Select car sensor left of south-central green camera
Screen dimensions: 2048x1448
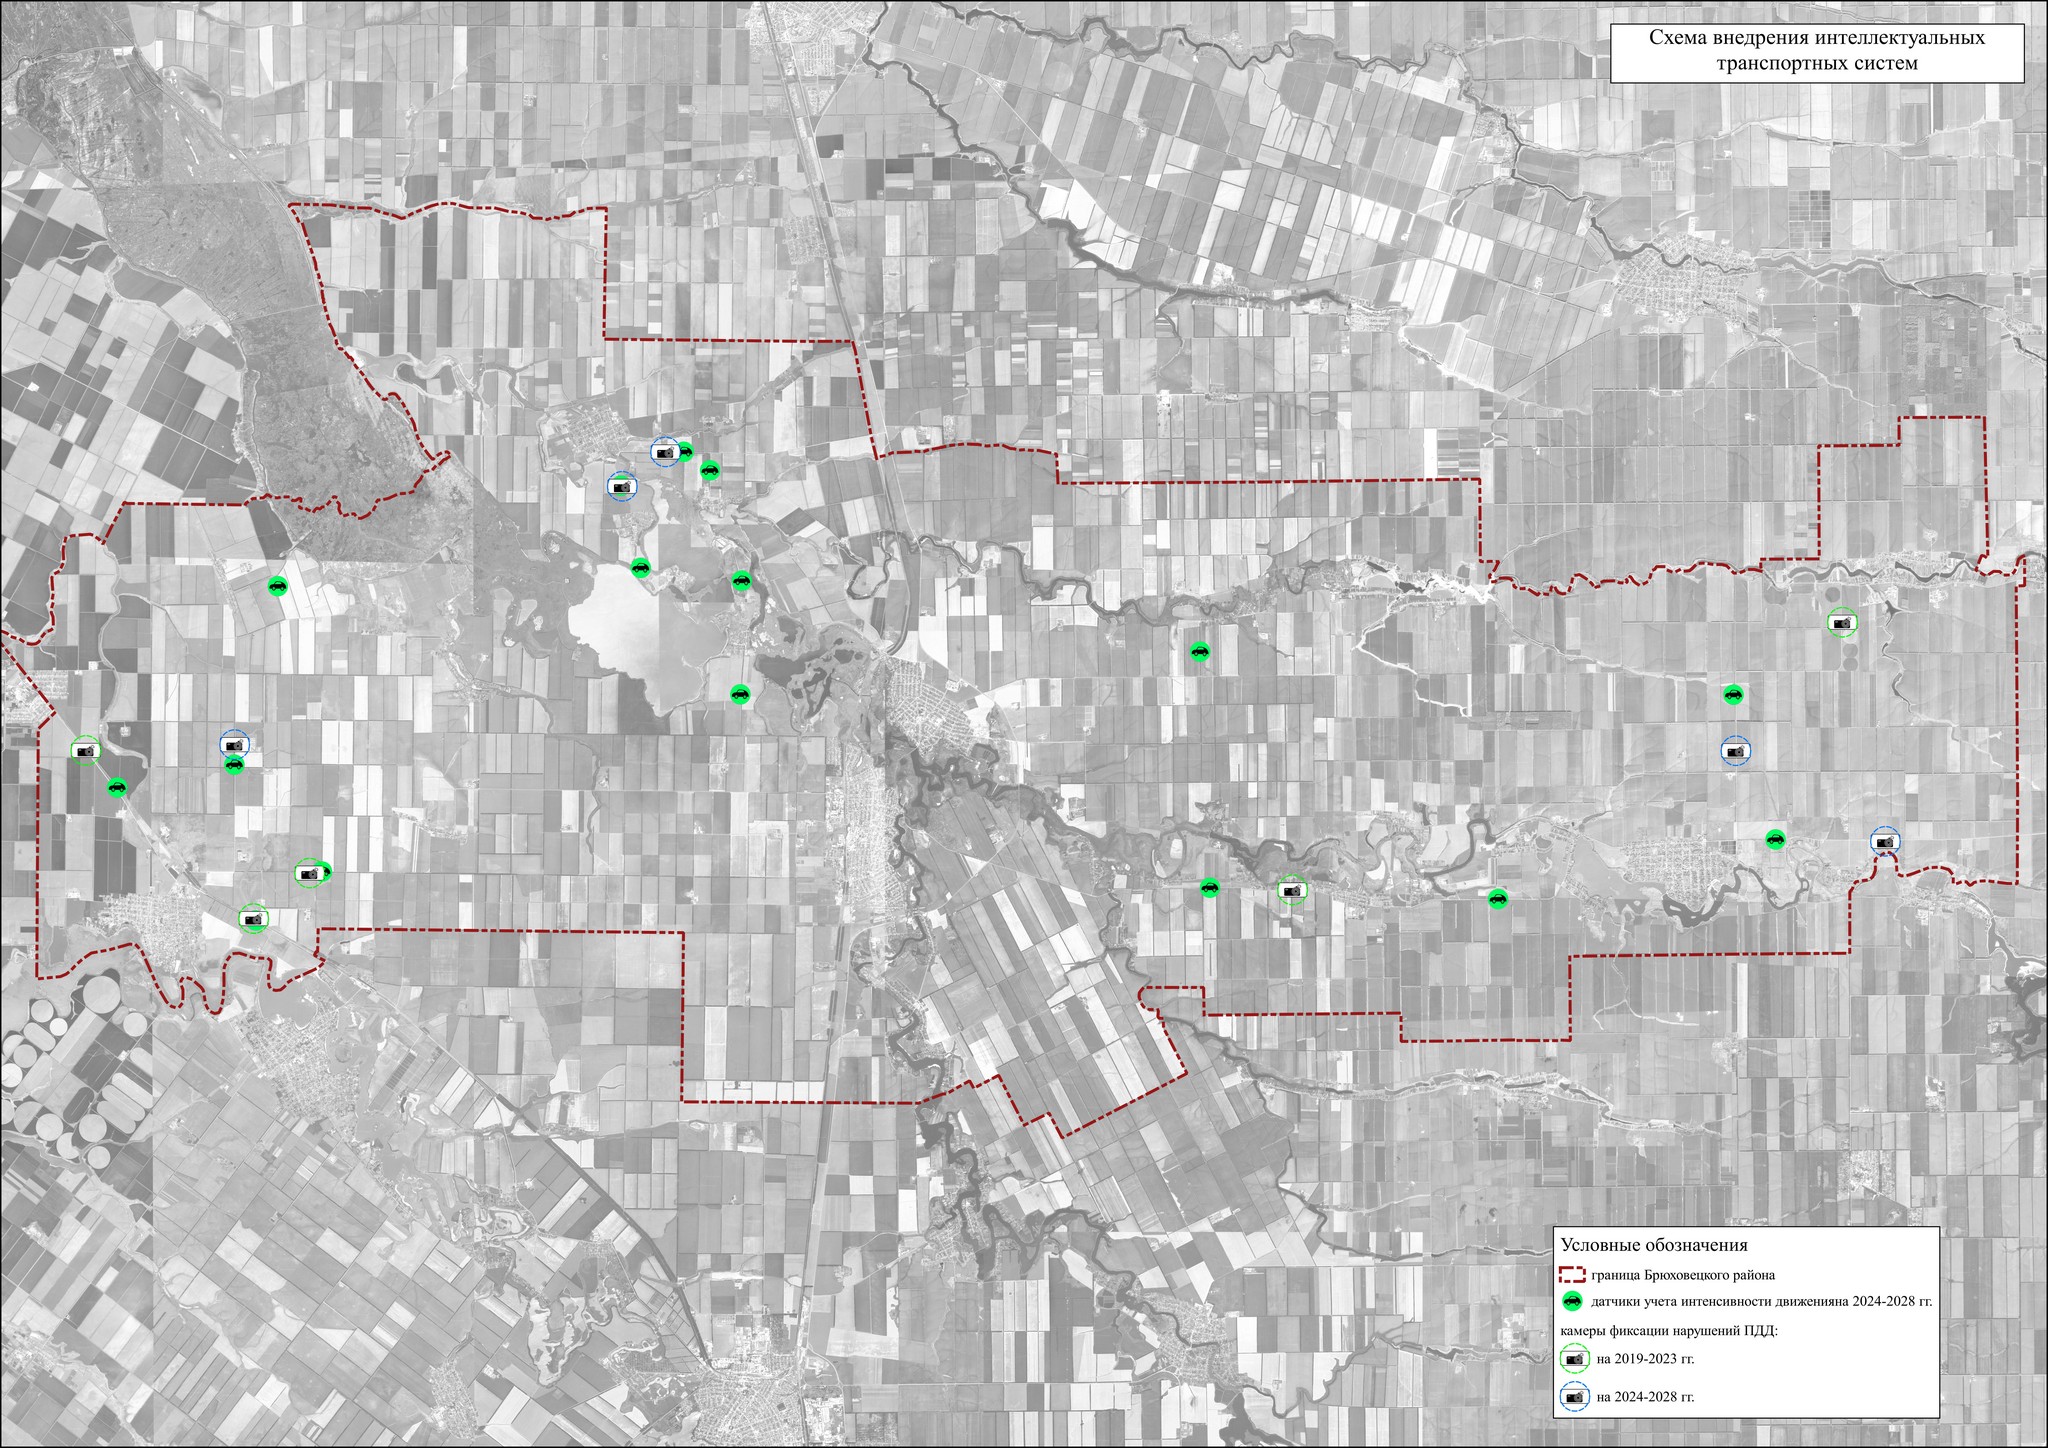[1210, 887]
